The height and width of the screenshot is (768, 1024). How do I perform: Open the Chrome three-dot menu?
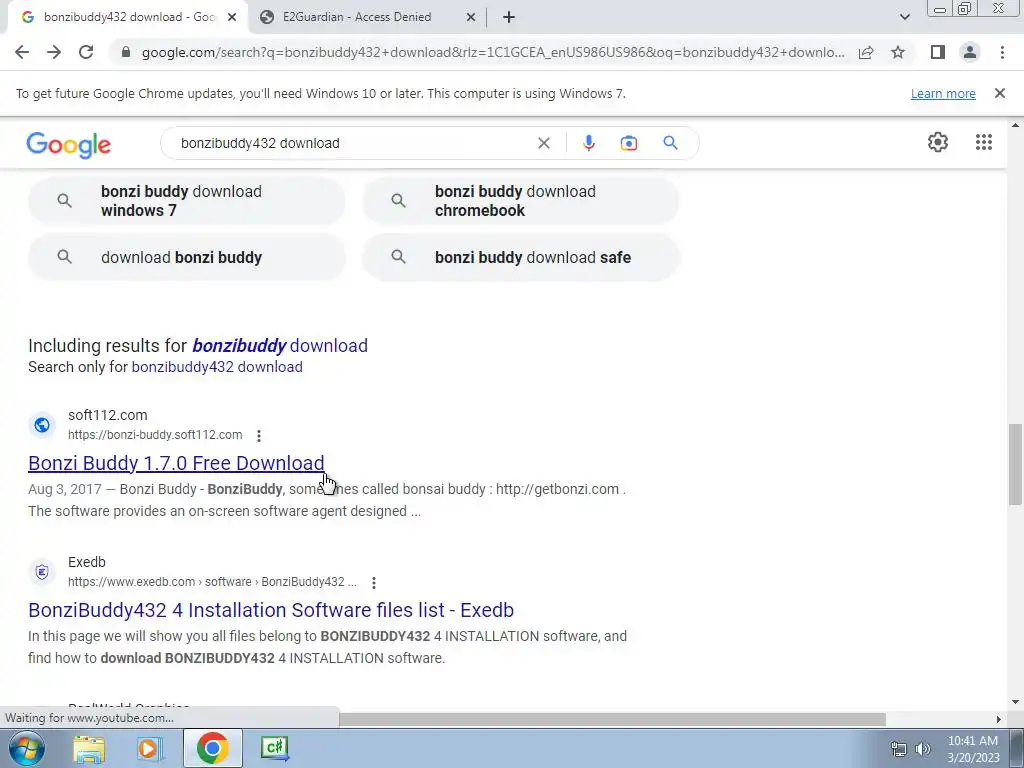point(1002,52)
